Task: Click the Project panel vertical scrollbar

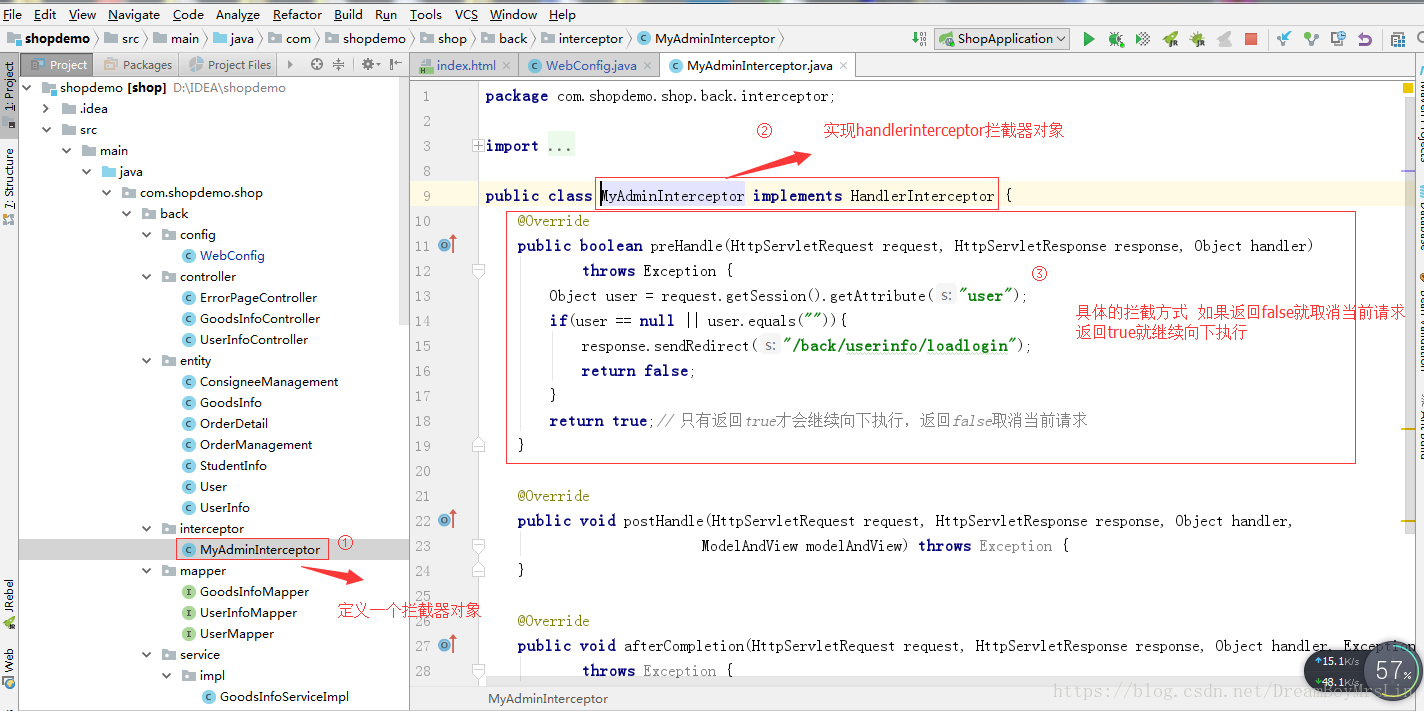Action: point(404,200)
